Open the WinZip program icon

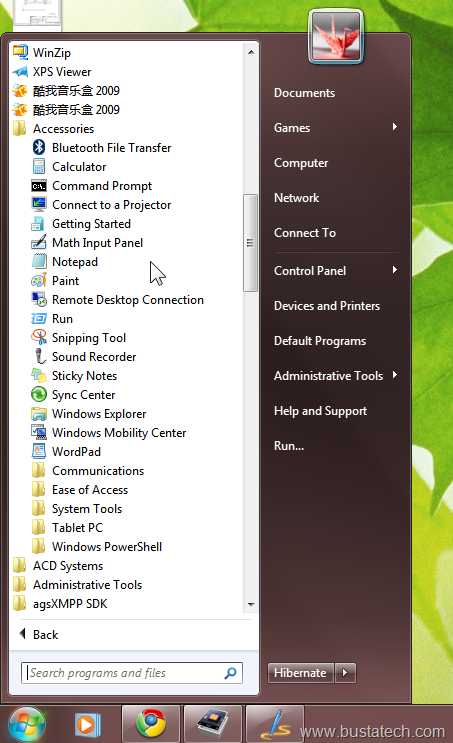tap(20, 52)
